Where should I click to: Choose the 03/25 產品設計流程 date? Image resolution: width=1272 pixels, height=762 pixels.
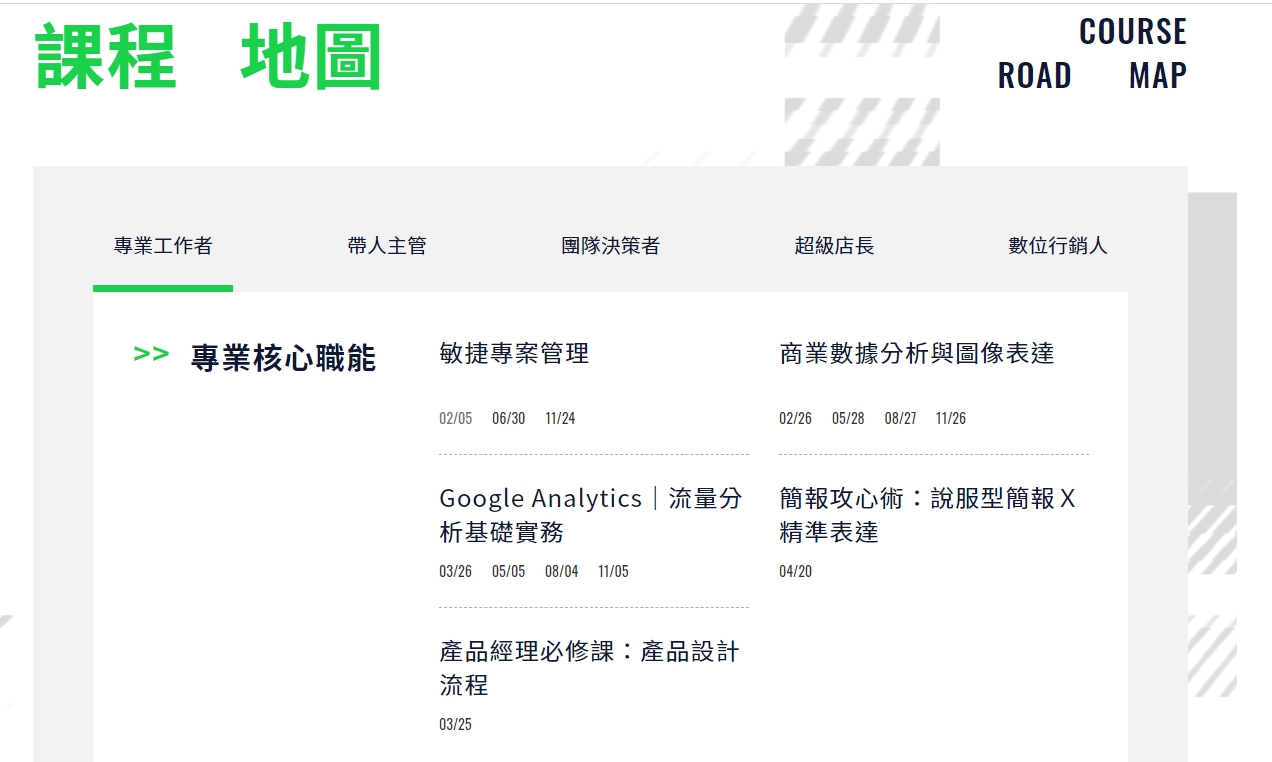coord(455,724)
